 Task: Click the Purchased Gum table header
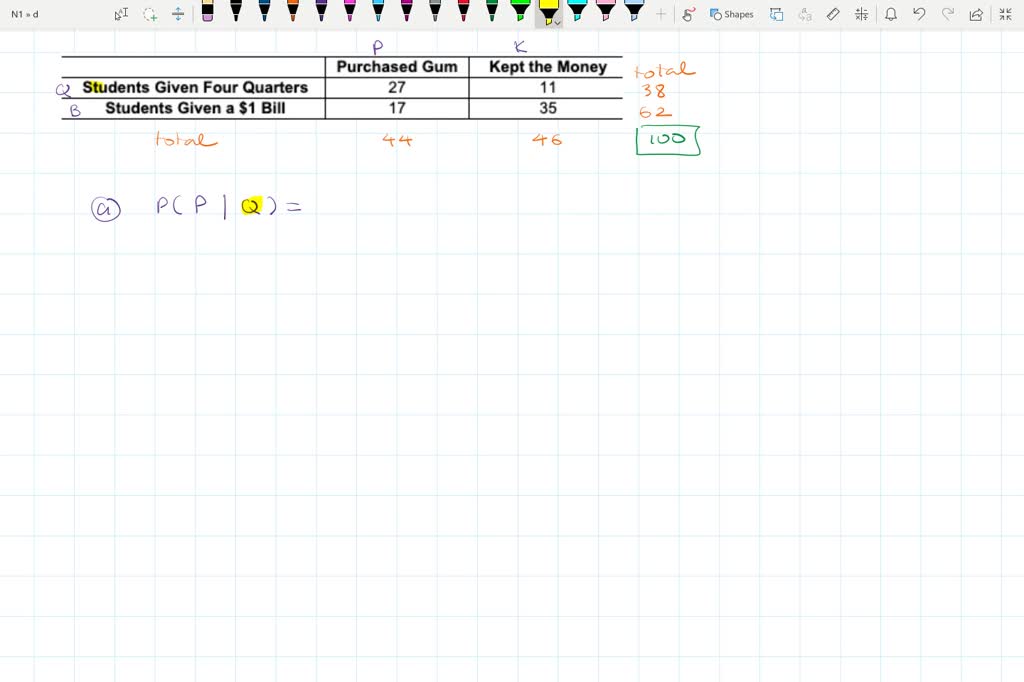pos(397,67)
